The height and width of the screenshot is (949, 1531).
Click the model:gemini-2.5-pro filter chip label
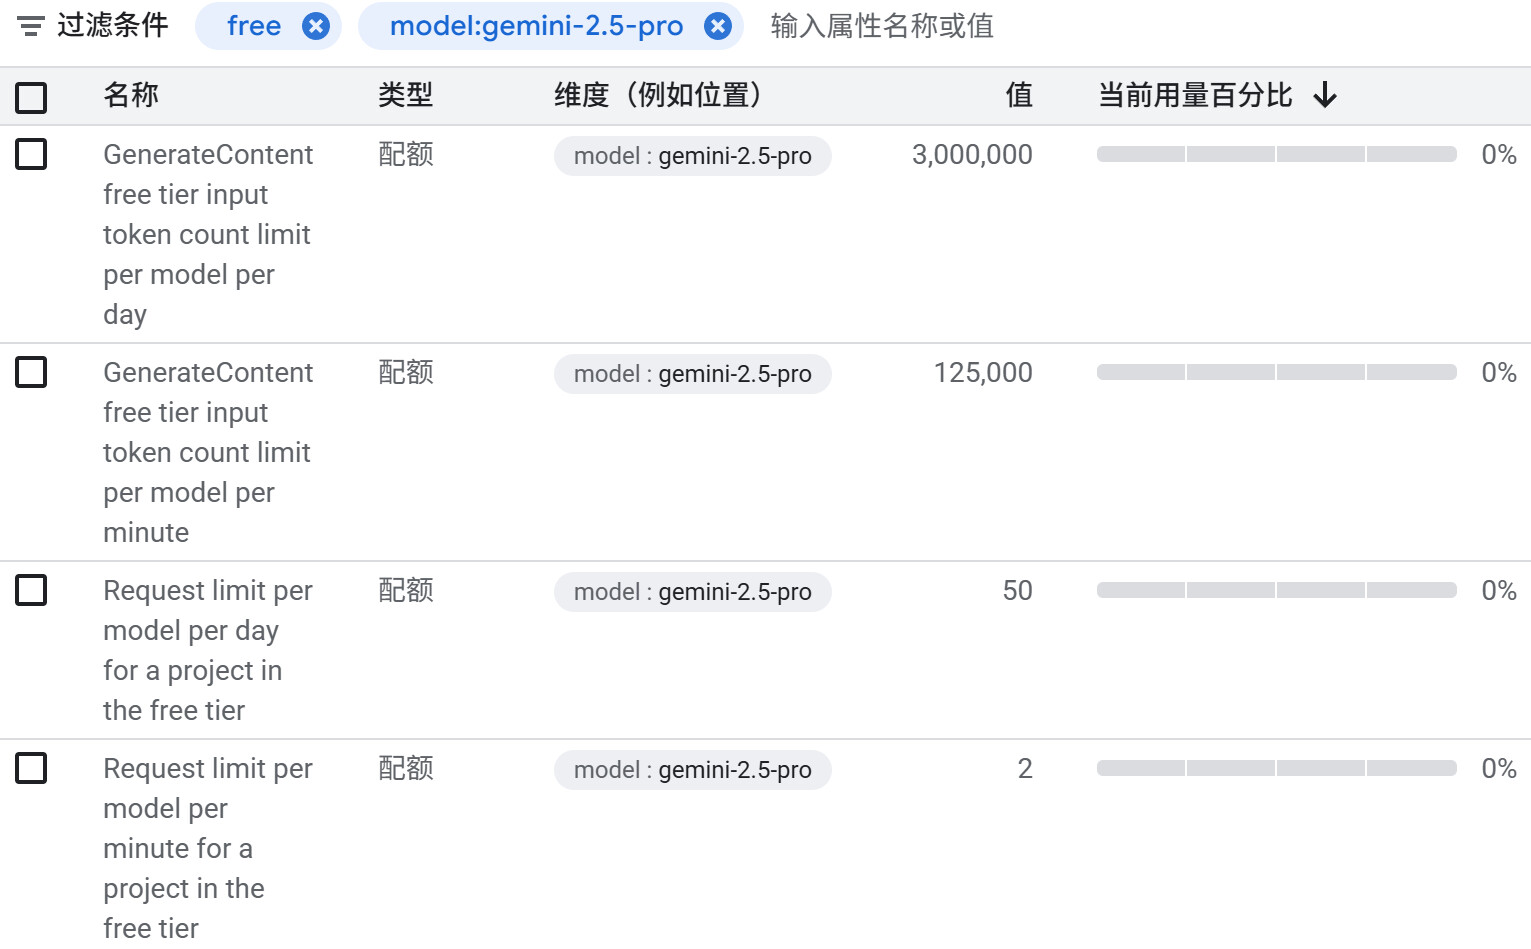[536, 26]
